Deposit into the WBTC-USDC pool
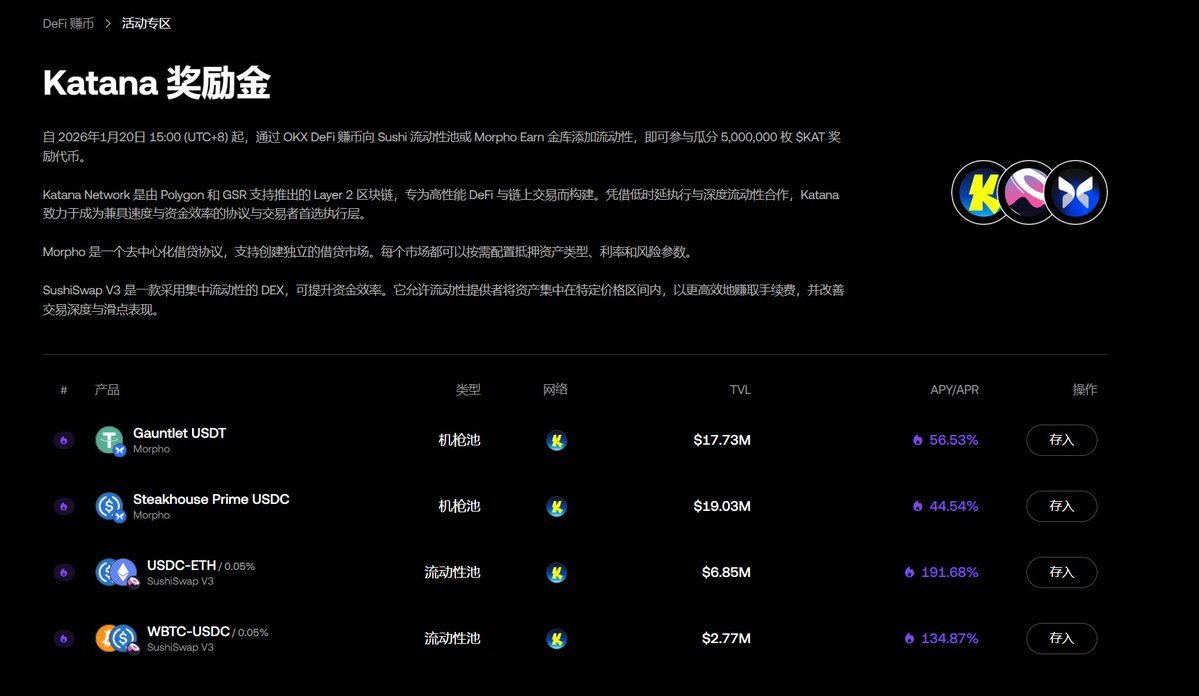 (1061, 638)
